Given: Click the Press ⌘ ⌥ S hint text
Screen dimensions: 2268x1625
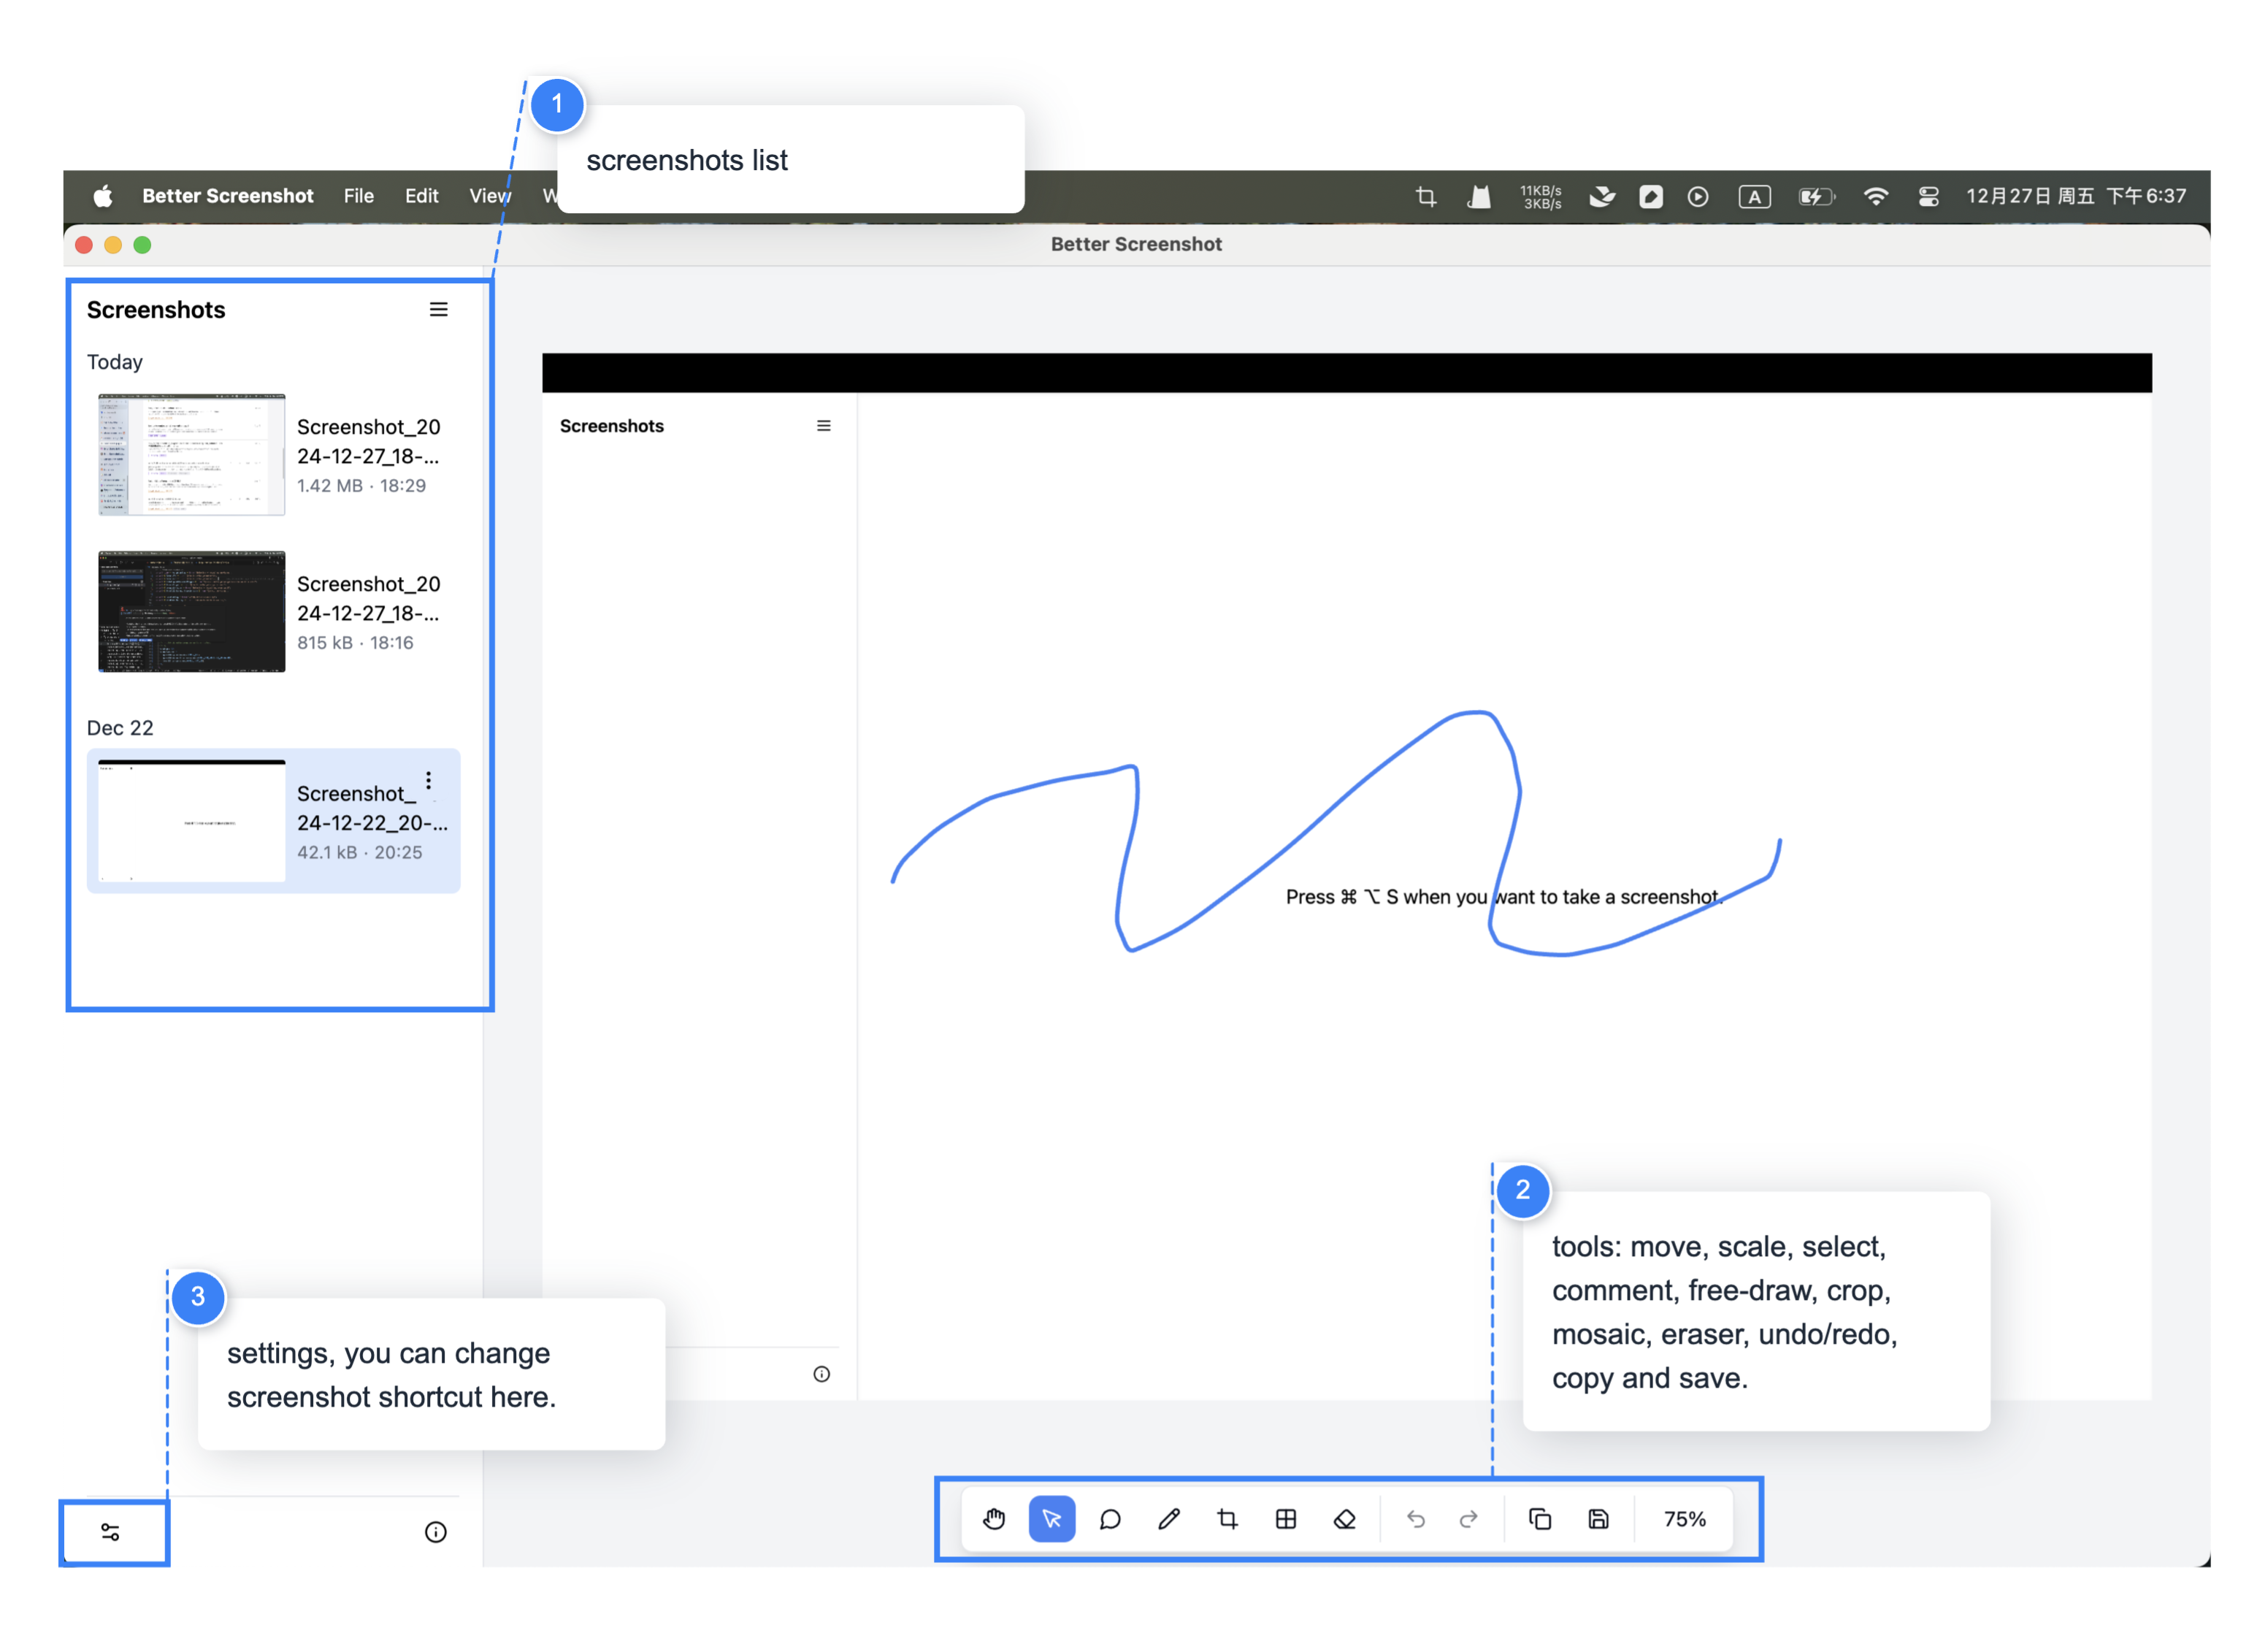Looking at the screenshot, I should tap(1503, 897).
